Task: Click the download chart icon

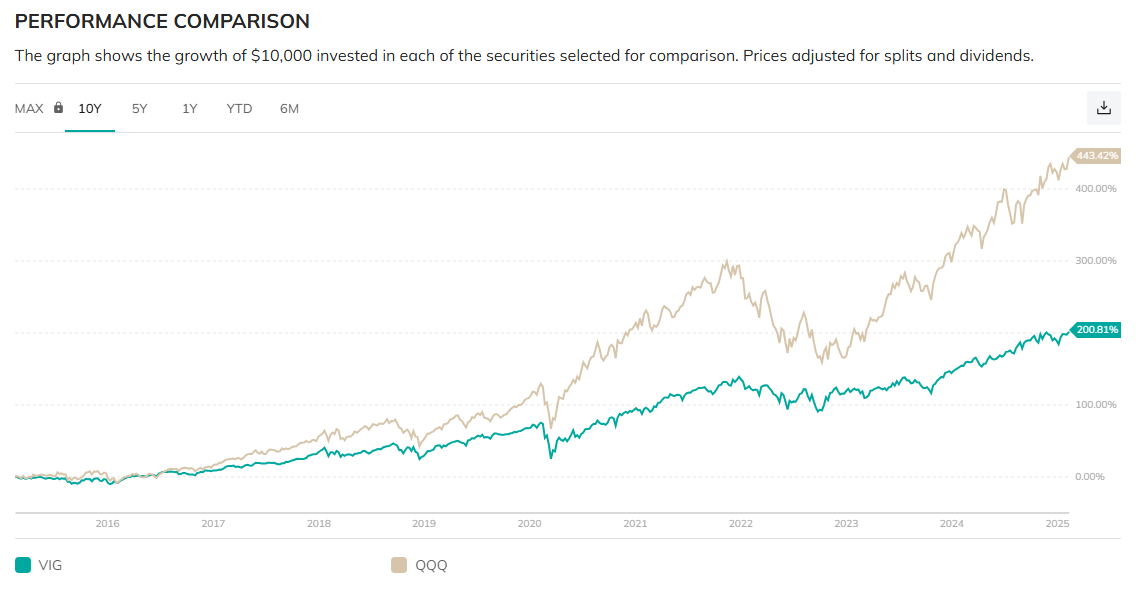Action: [1104, 108]
